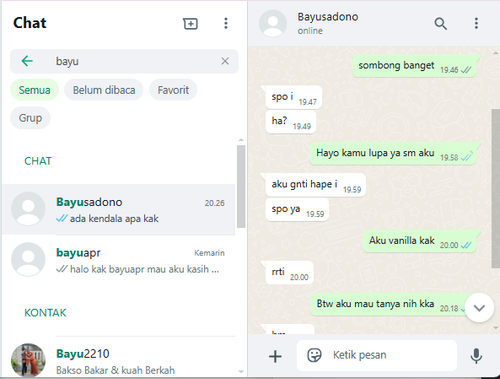The height and width of the screenshot is (379, 500).
Task: Clear the search text 'bayu'
Action: (x=225, y=61)
